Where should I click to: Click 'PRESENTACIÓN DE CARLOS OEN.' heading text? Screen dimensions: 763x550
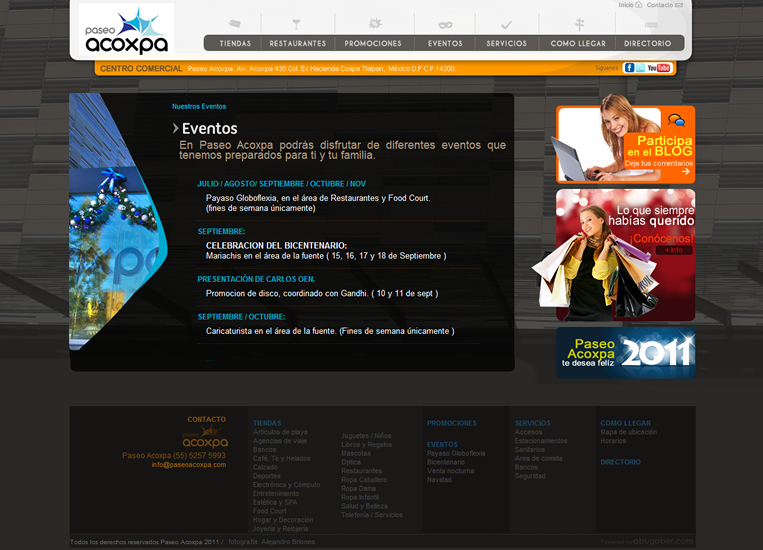pyautogui.click(x=256, y=279)
